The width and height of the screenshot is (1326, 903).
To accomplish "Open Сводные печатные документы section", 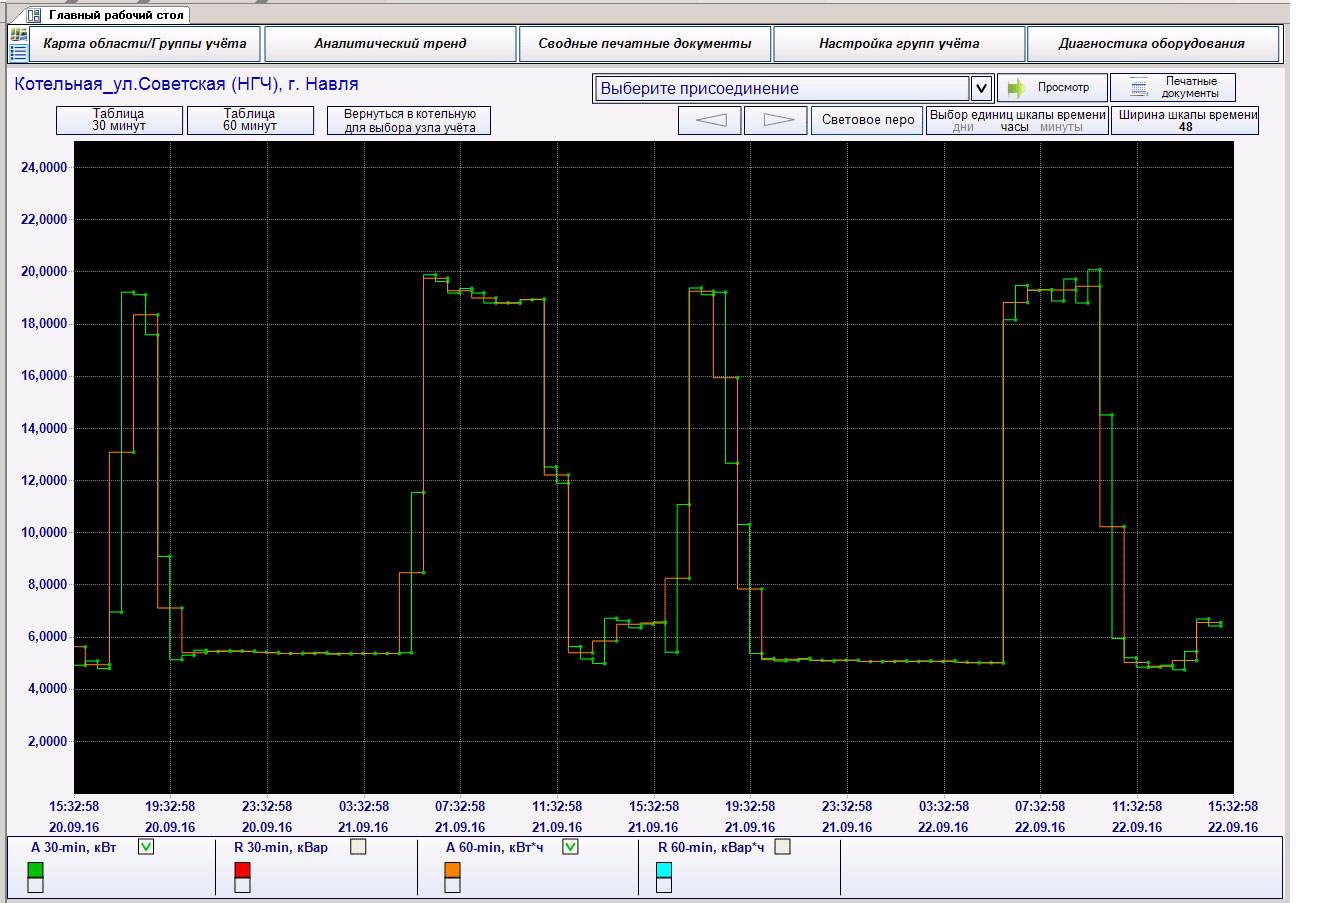I will 645,44.
